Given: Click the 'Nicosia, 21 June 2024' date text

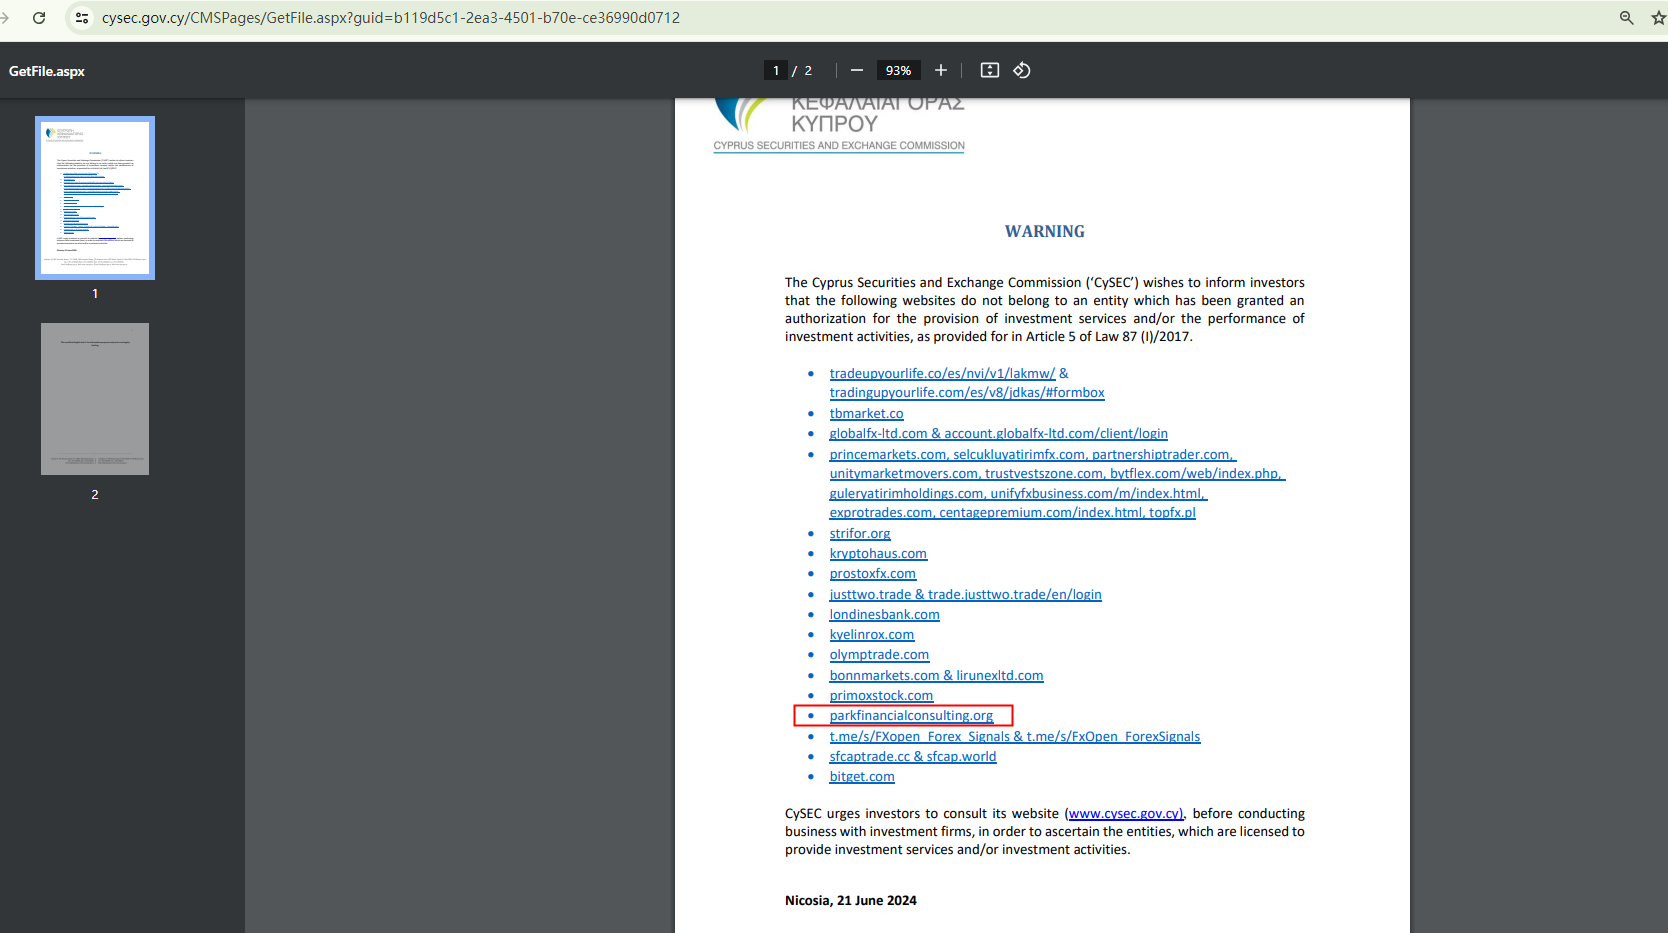Looking at the screenshot, I should click(851, 901).
